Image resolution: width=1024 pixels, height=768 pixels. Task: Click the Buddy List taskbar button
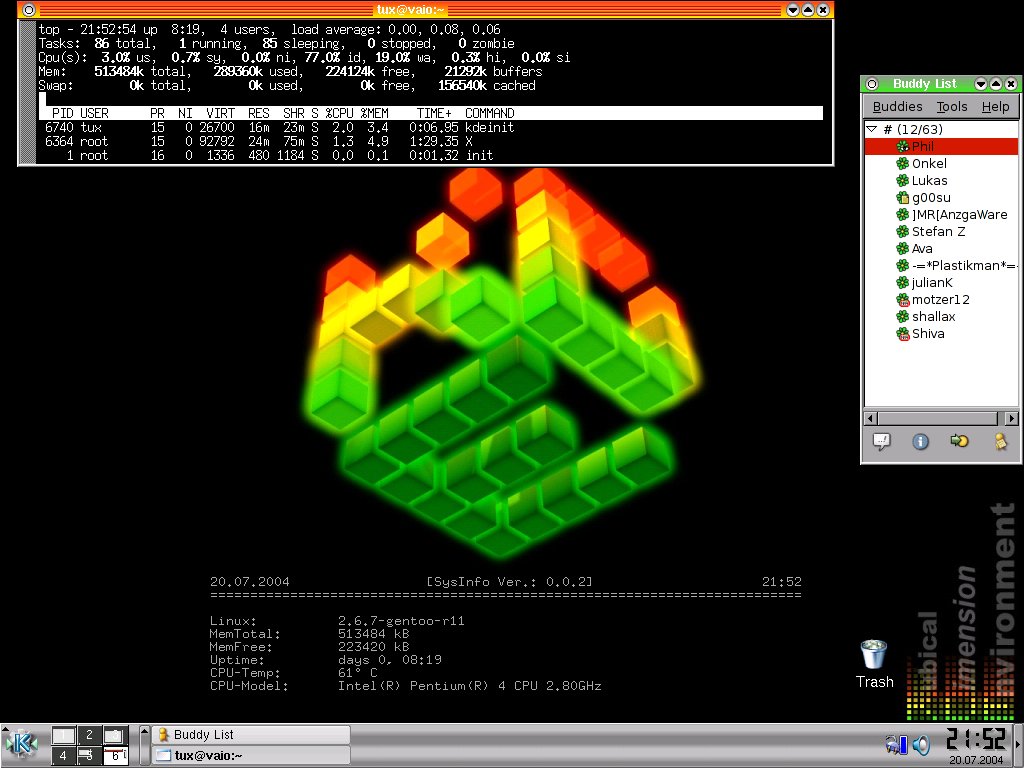coord(250,735)
